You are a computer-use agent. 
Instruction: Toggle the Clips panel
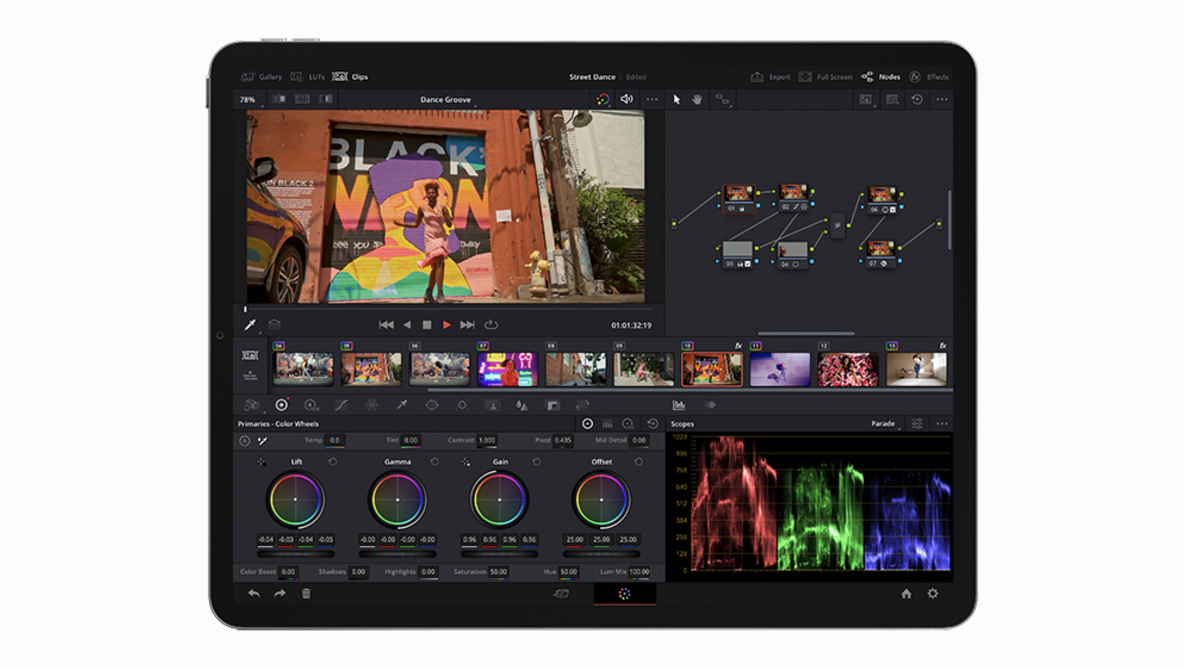tap(350, 77)
